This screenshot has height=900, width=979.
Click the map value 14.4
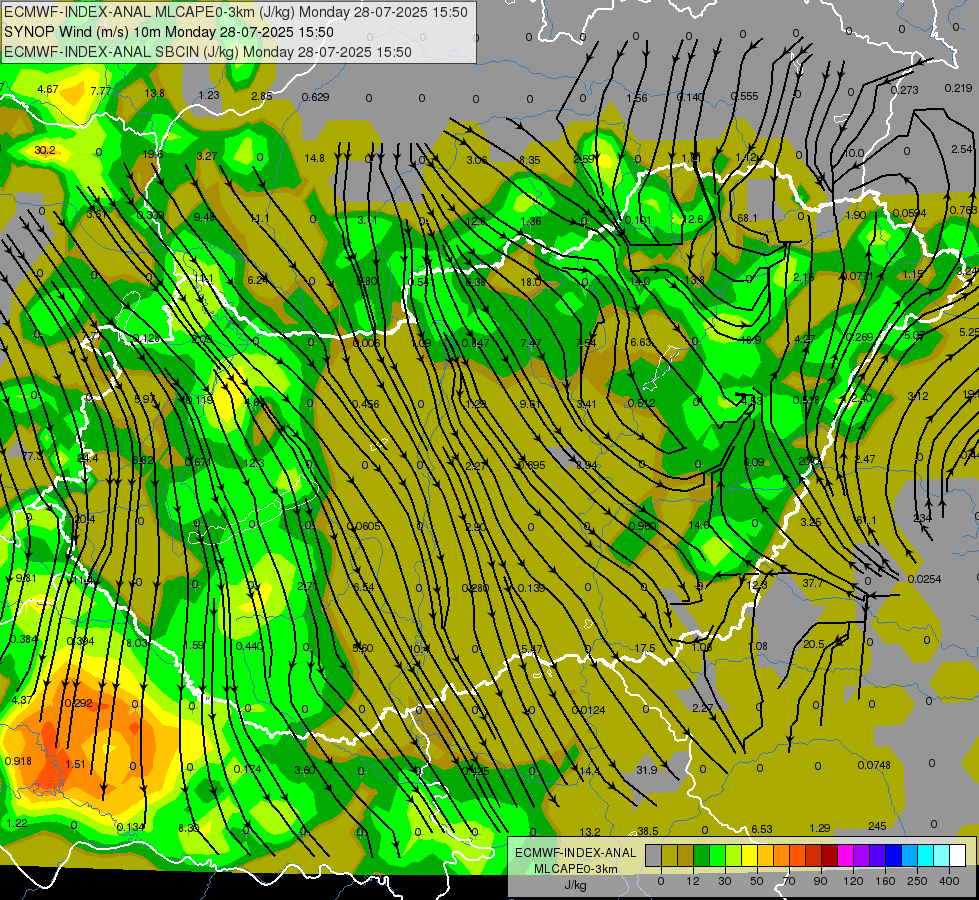pos(589,771)
